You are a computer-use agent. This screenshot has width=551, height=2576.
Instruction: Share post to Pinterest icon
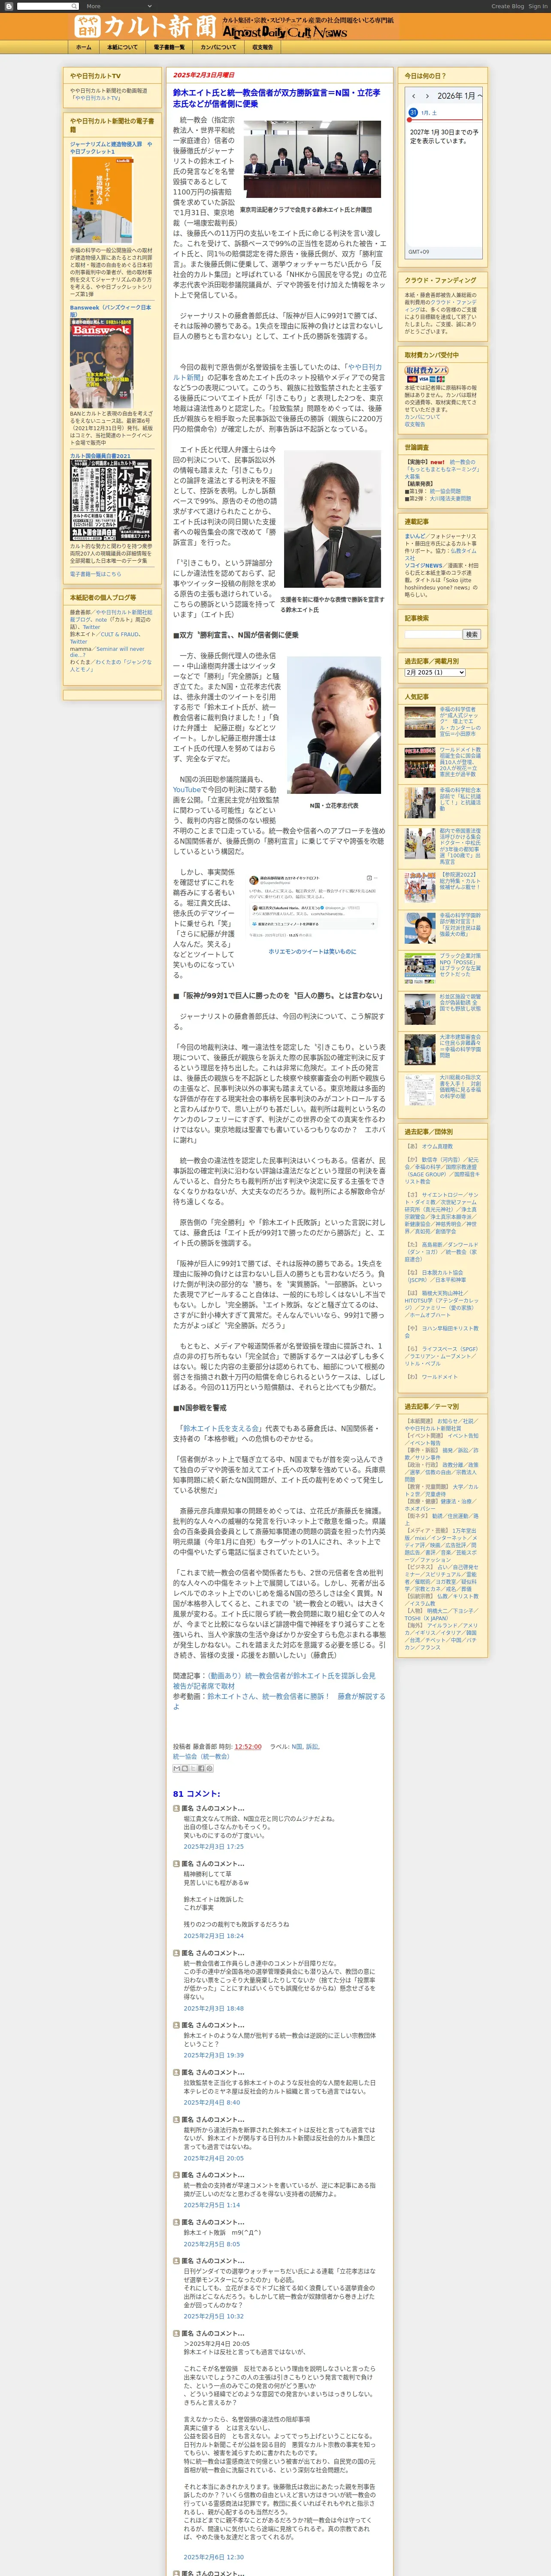[x=209, y=1769]
